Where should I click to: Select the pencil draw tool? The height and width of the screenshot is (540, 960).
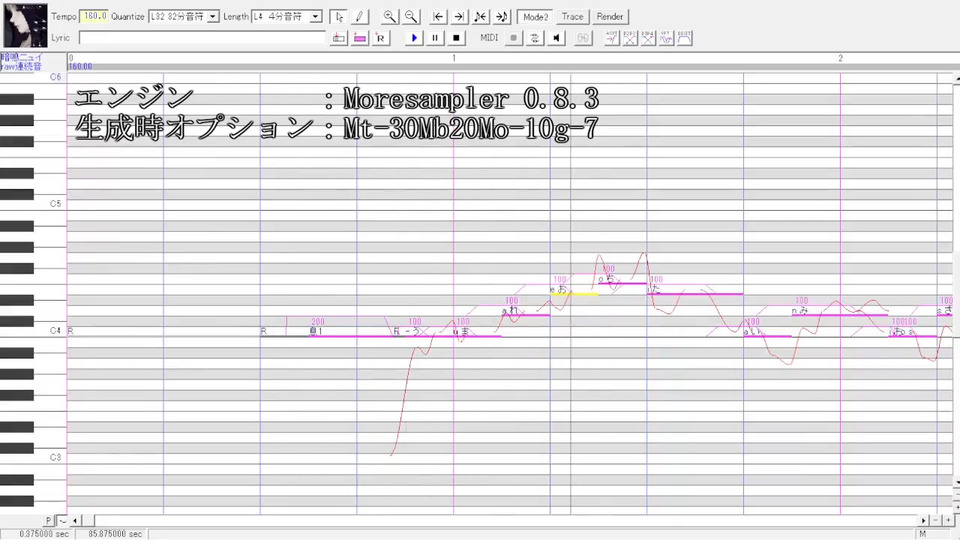pyautogui.click(x=359, y=17)
